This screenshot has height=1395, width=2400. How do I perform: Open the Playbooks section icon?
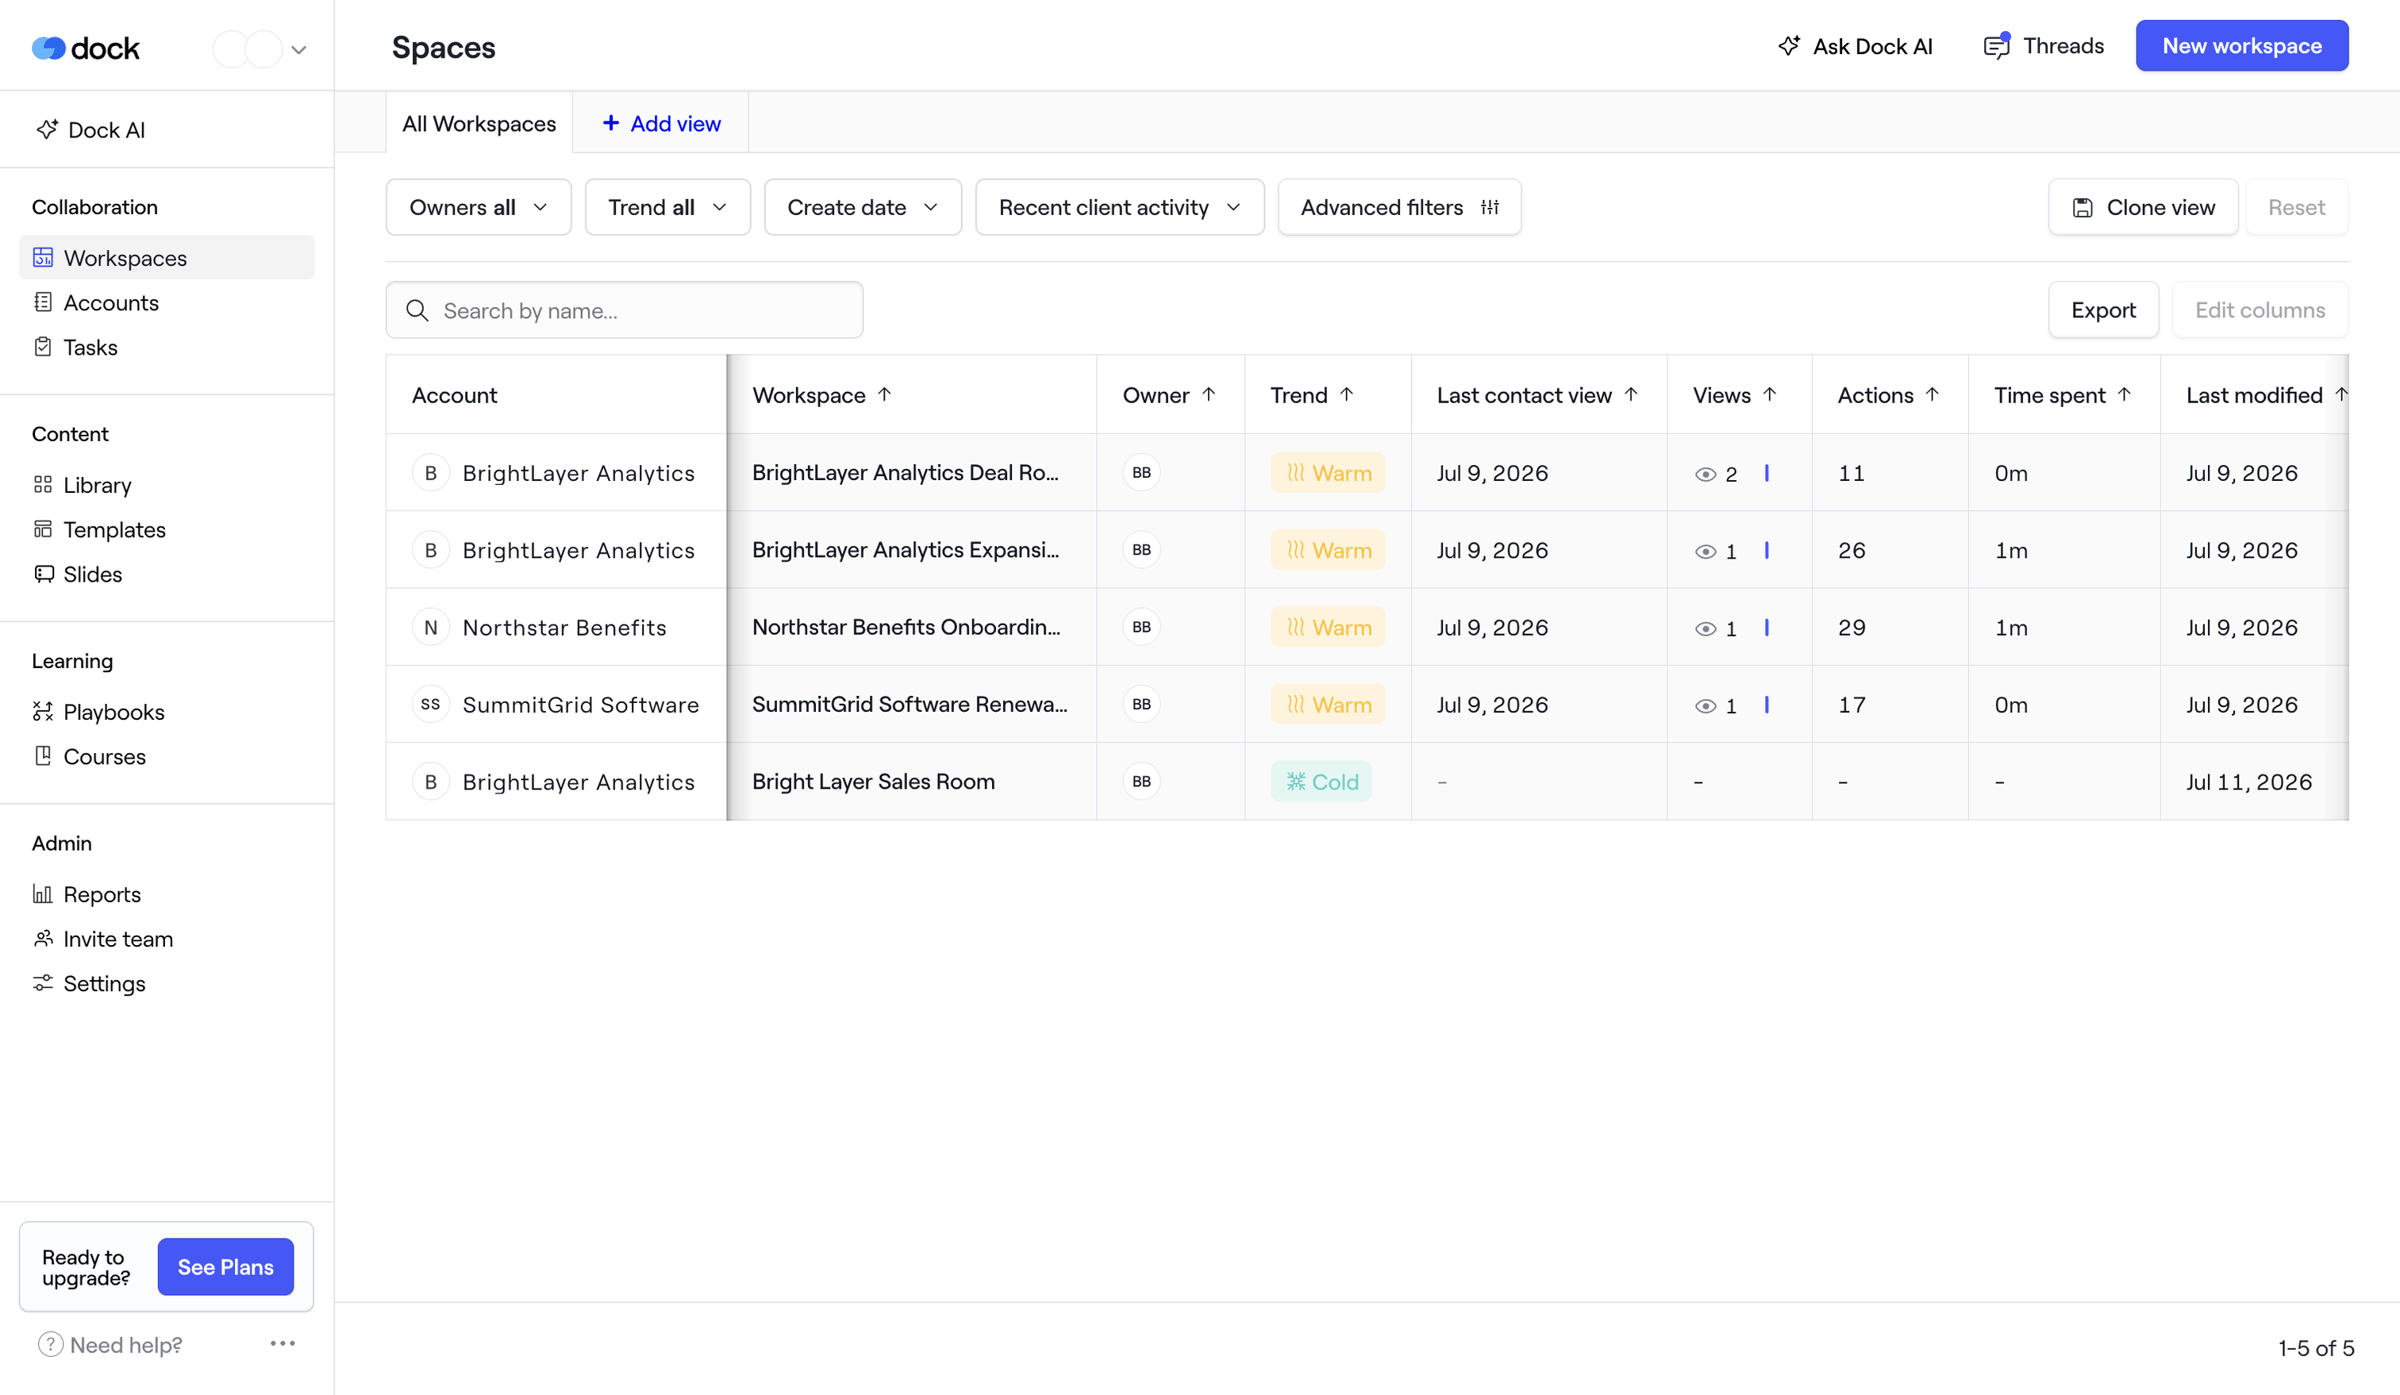coord(43,711)
